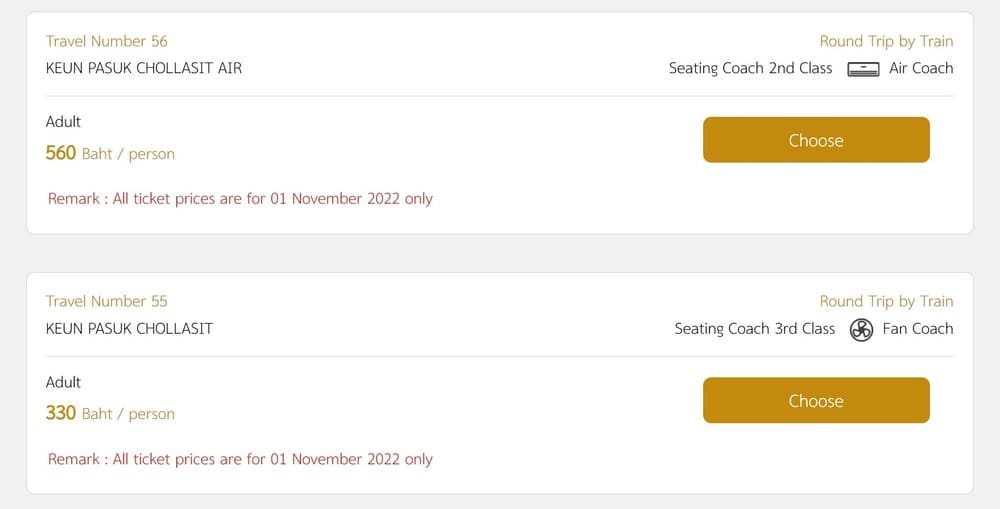The height and width of the screenshot is (509, 1000).
Task: Click the Fan Coach text label
Action: pyautogui.click(x=918, y=328)
